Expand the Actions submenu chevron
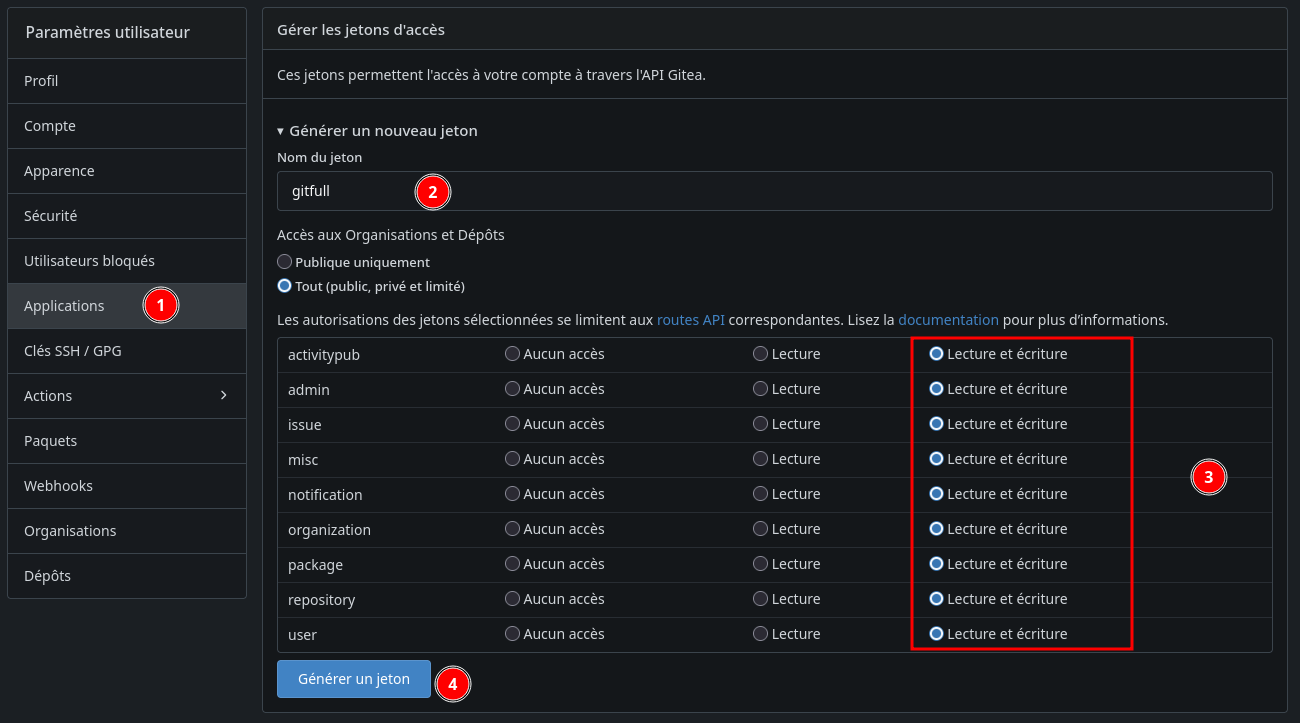Image resolution: width=1300 pixels, height=723 pixels. tap(223, 396)
